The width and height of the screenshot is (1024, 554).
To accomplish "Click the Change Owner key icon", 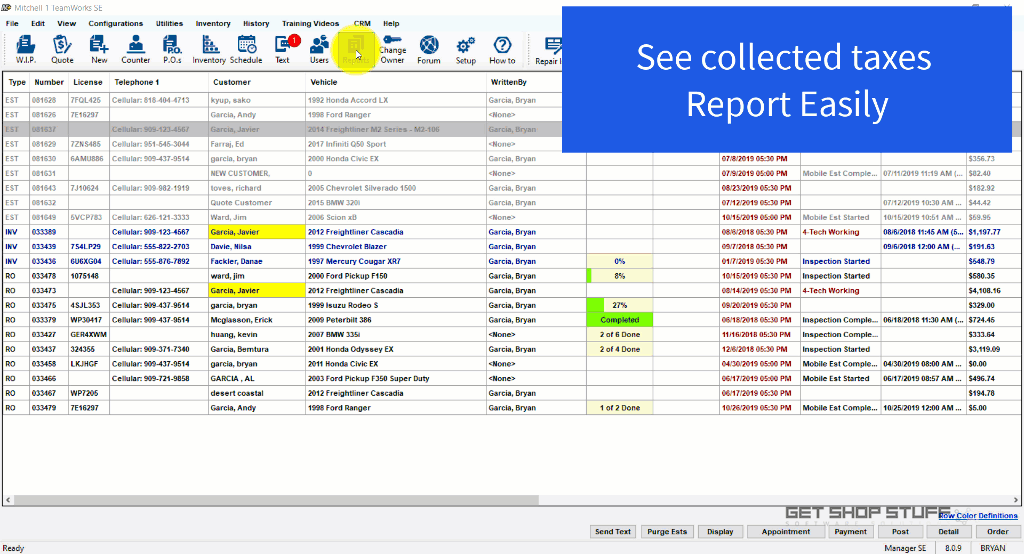I will (392, 47).
